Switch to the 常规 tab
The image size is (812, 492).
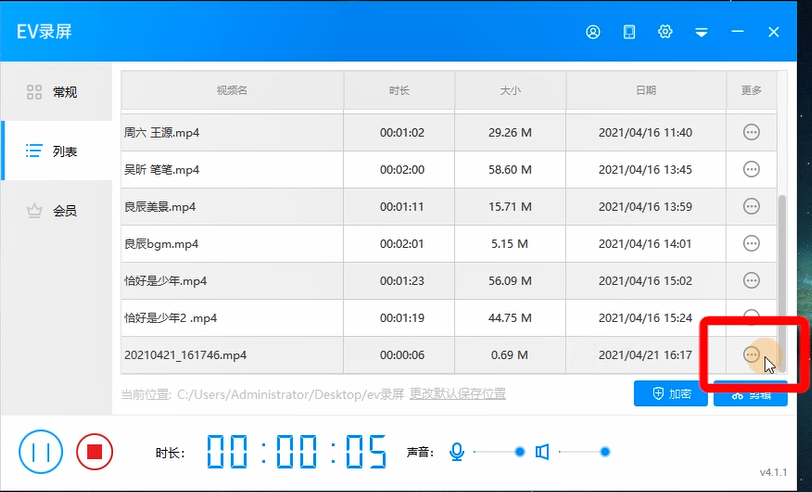(56, 92)
